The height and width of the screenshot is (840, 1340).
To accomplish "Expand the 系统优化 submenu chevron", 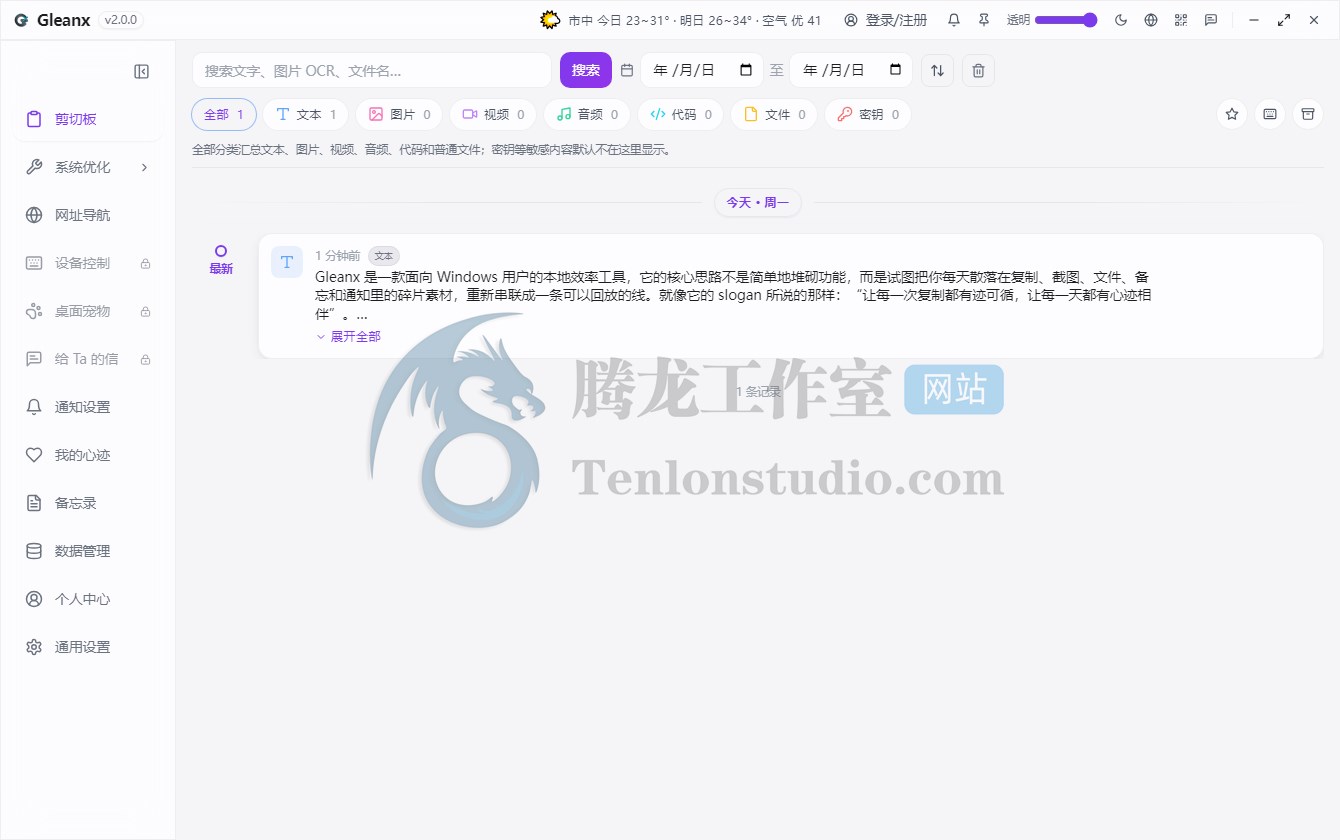I will click(144, 167).
